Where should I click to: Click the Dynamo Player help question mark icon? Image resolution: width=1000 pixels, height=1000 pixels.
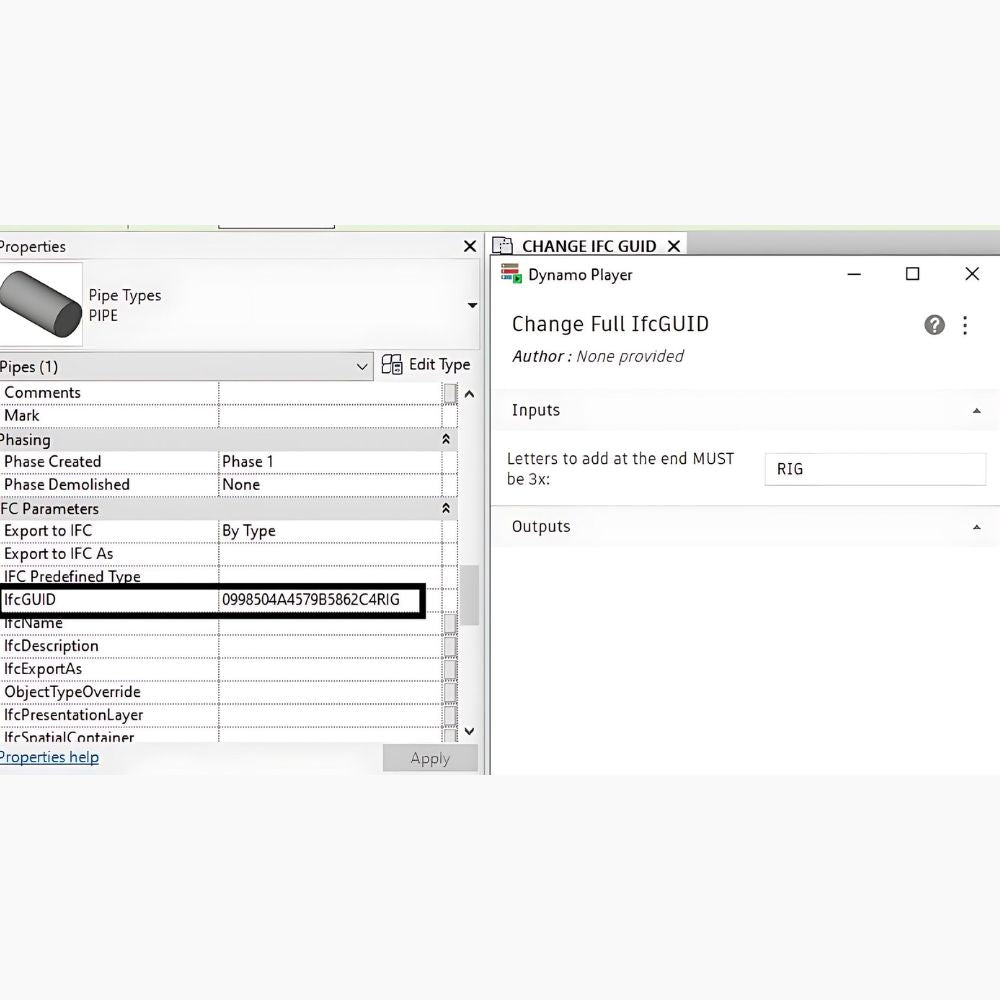[x=934, y=325]
